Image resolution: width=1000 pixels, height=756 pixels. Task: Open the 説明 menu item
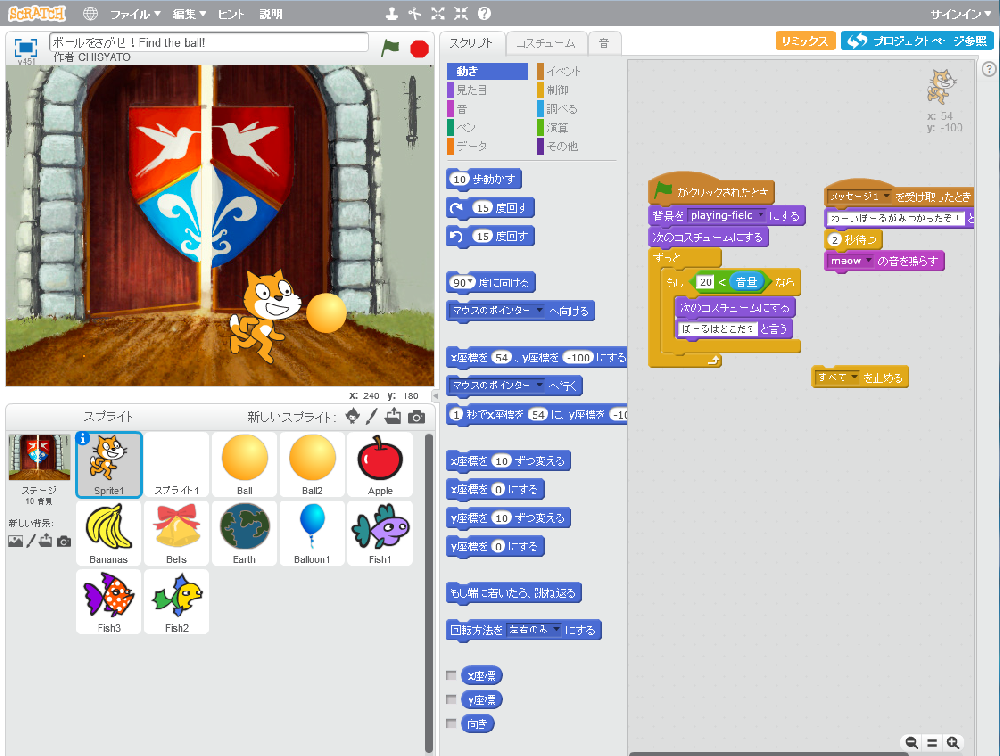[x=271, y=14]
